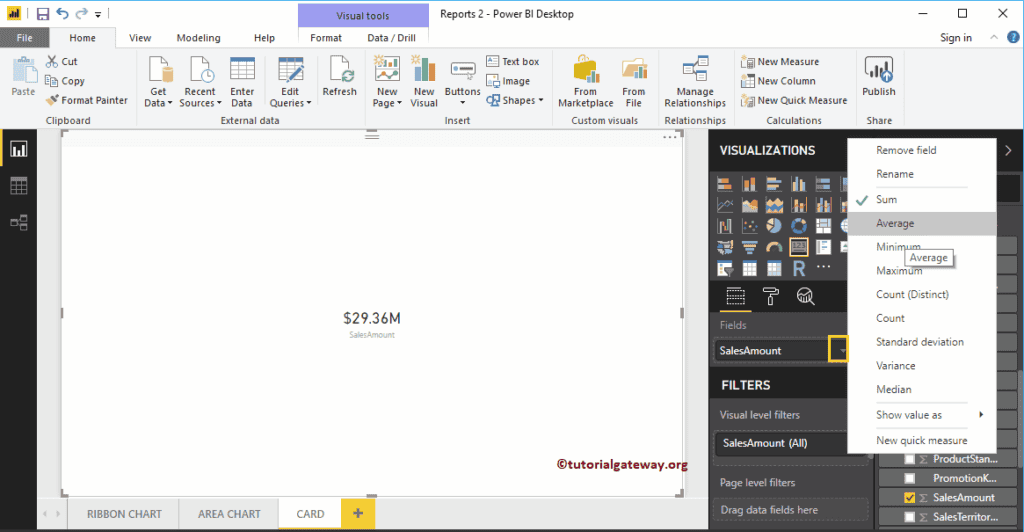Select the Filled map visualization

pos(725,247)
